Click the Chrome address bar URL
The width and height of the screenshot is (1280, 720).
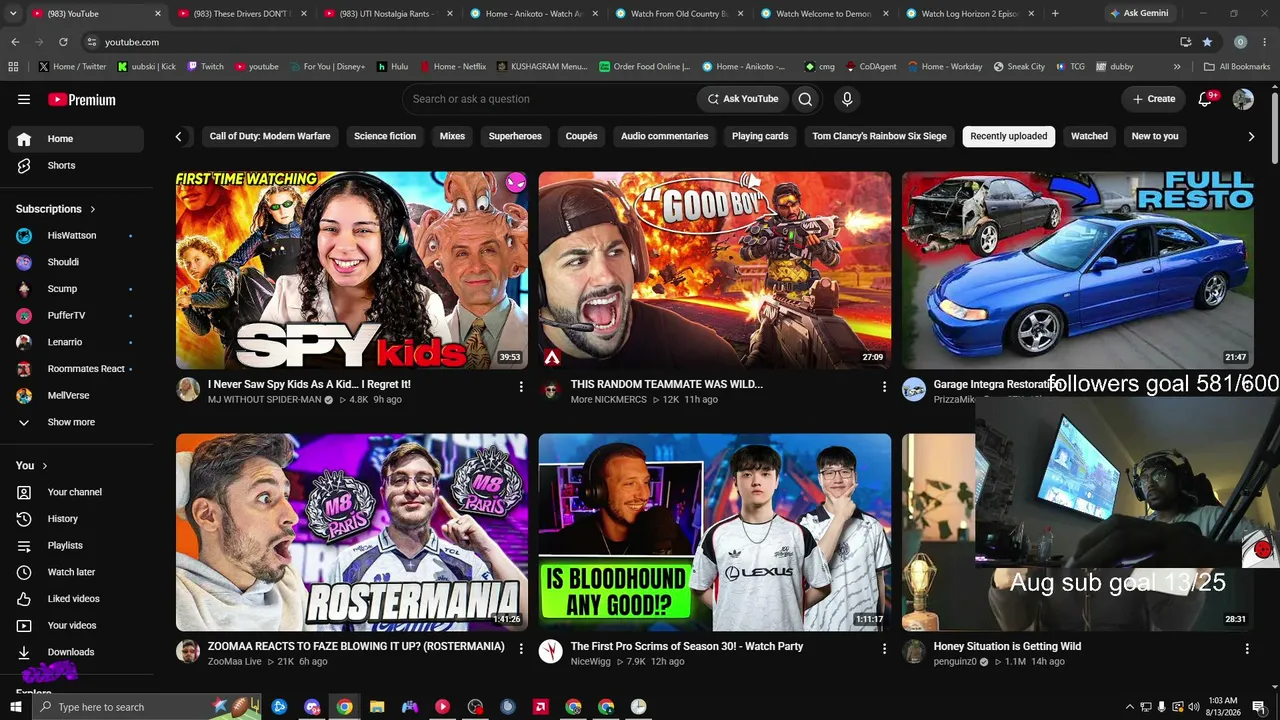tap(132, 42)
